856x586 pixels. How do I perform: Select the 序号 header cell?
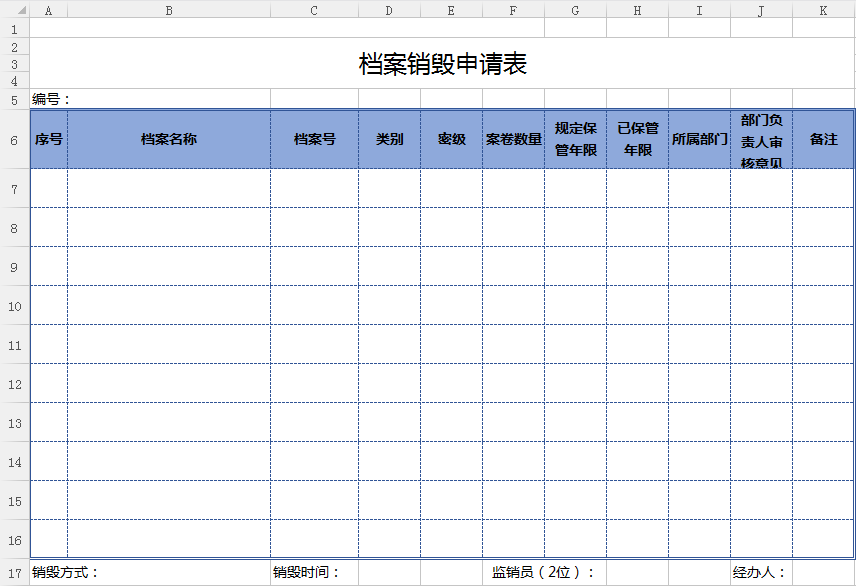click(49, 139)
